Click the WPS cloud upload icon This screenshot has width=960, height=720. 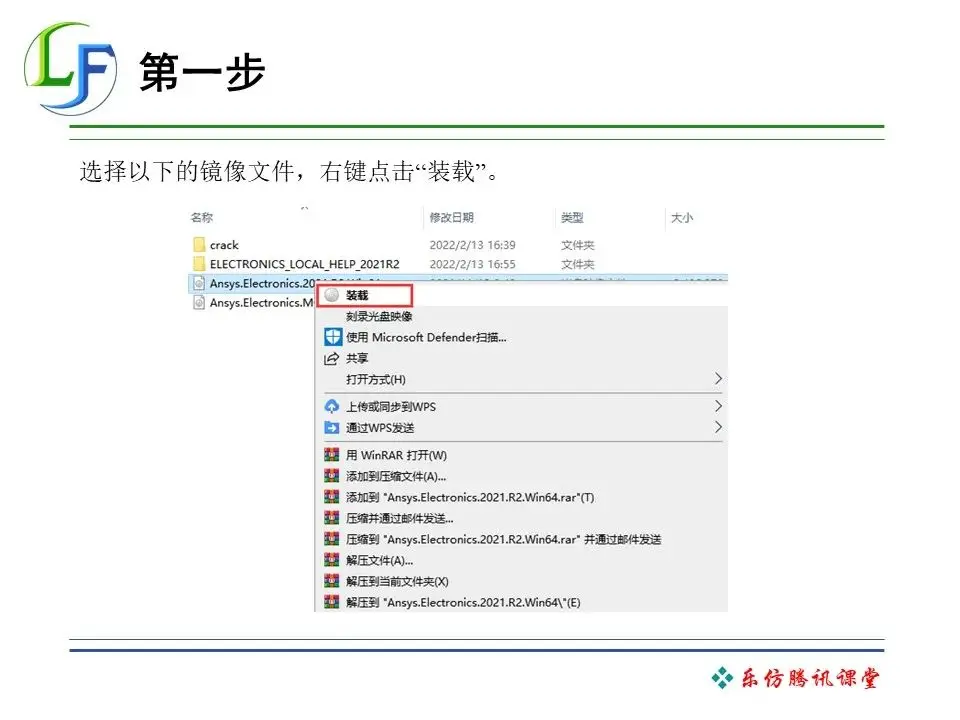pos(331,407)
